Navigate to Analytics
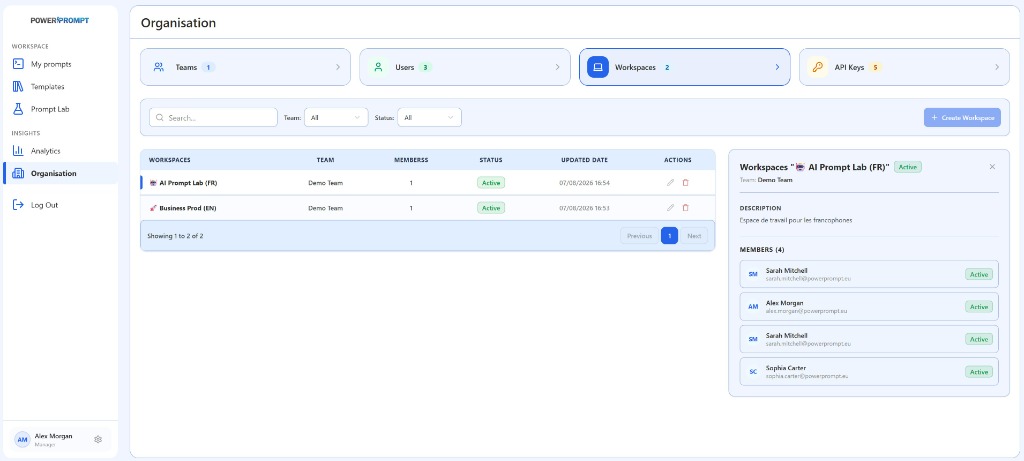 (x=60, y=151)
